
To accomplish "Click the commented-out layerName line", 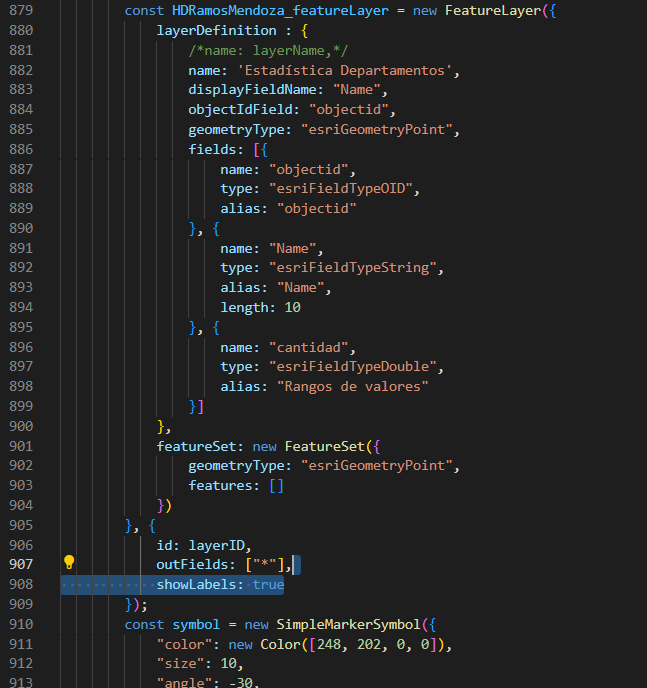I will (x=268, y=50).
